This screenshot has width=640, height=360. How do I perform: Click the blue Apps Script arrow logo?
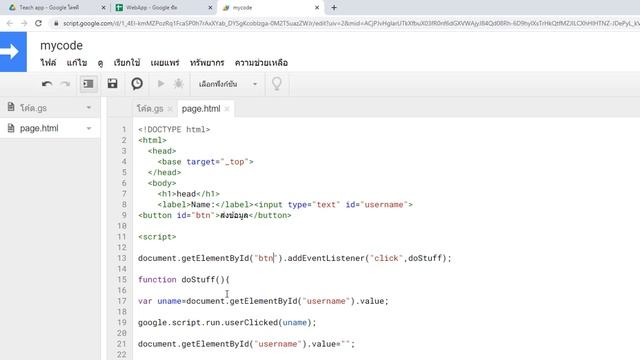point(13,52)
